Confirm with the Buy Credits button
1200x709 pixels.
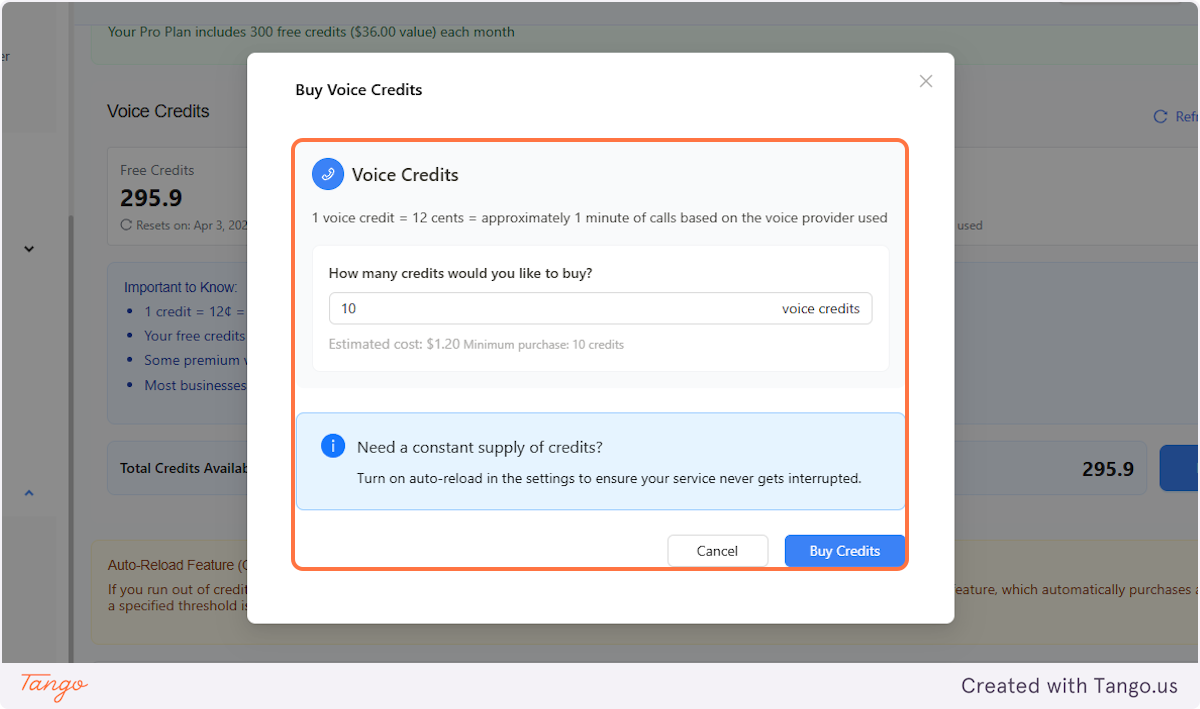click(x=844, y=551)
